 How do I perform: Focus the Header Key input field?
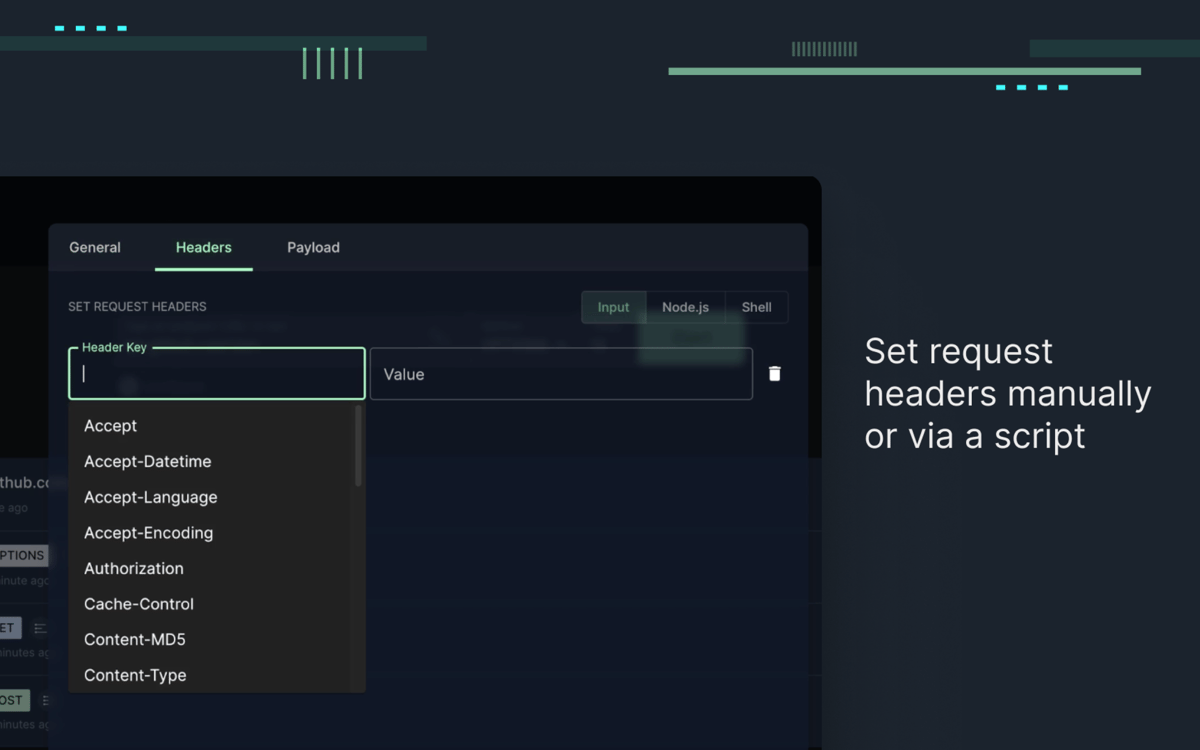tap(216, 375)
